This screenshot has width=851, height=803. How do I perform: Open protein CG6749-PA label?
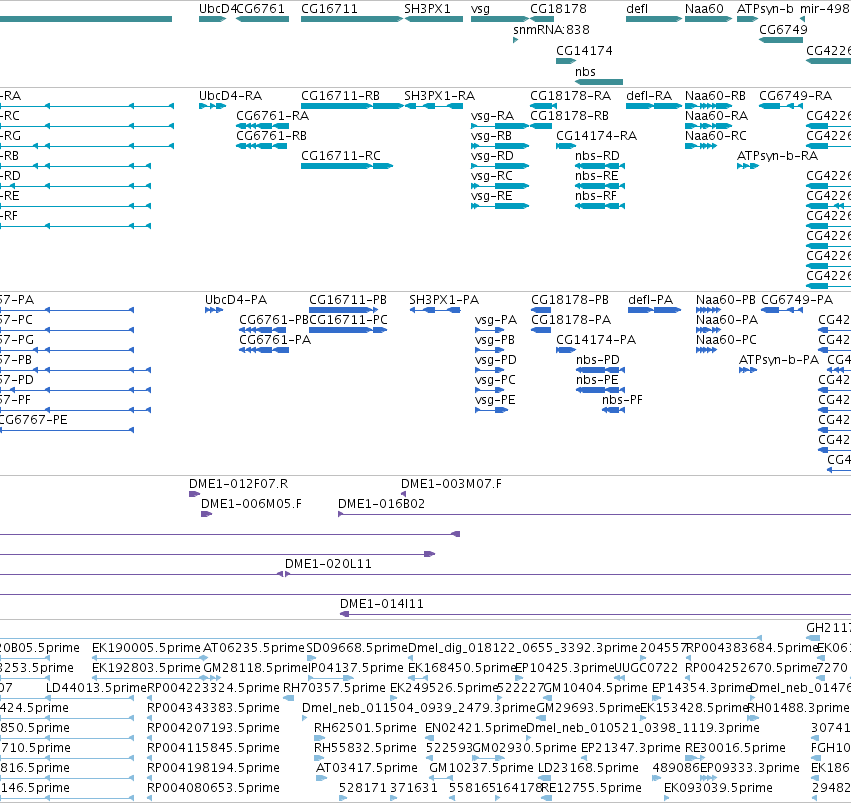(797, 299)
